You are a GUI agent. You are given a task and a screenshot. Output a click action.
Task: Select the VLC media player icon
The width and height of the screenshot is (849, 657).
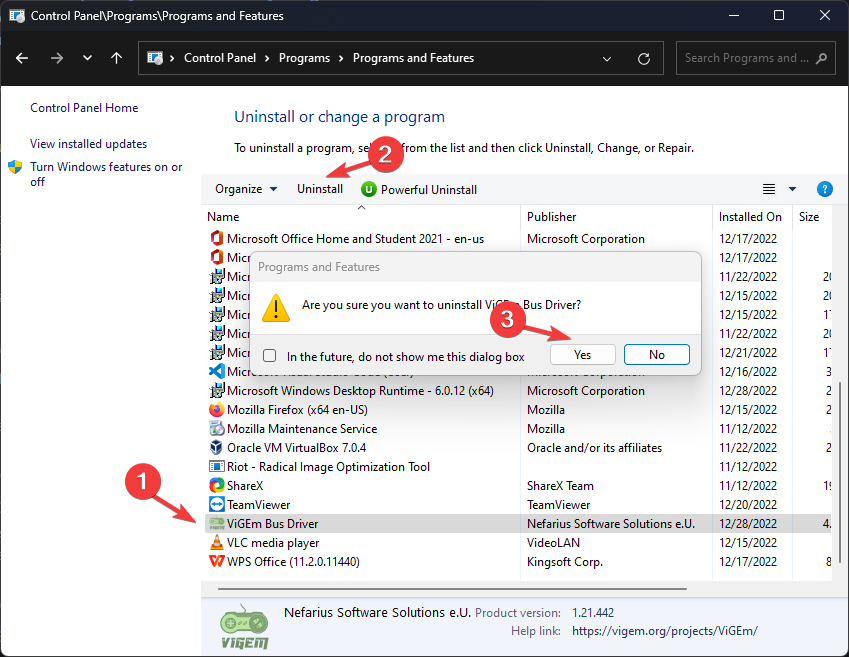point(216,543)
